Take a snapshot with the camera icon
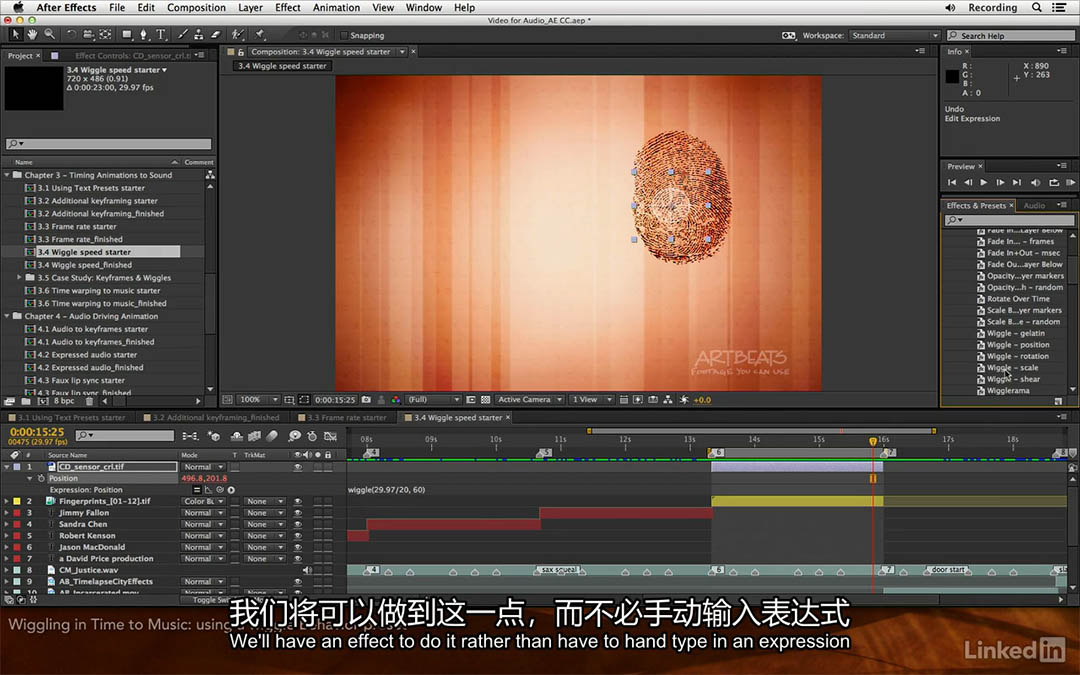 point(366,399)
